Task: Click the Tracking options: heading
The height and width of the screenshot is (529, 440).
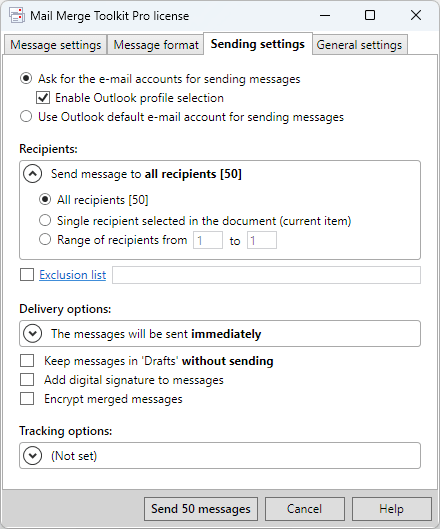Action: coord(65,431)
